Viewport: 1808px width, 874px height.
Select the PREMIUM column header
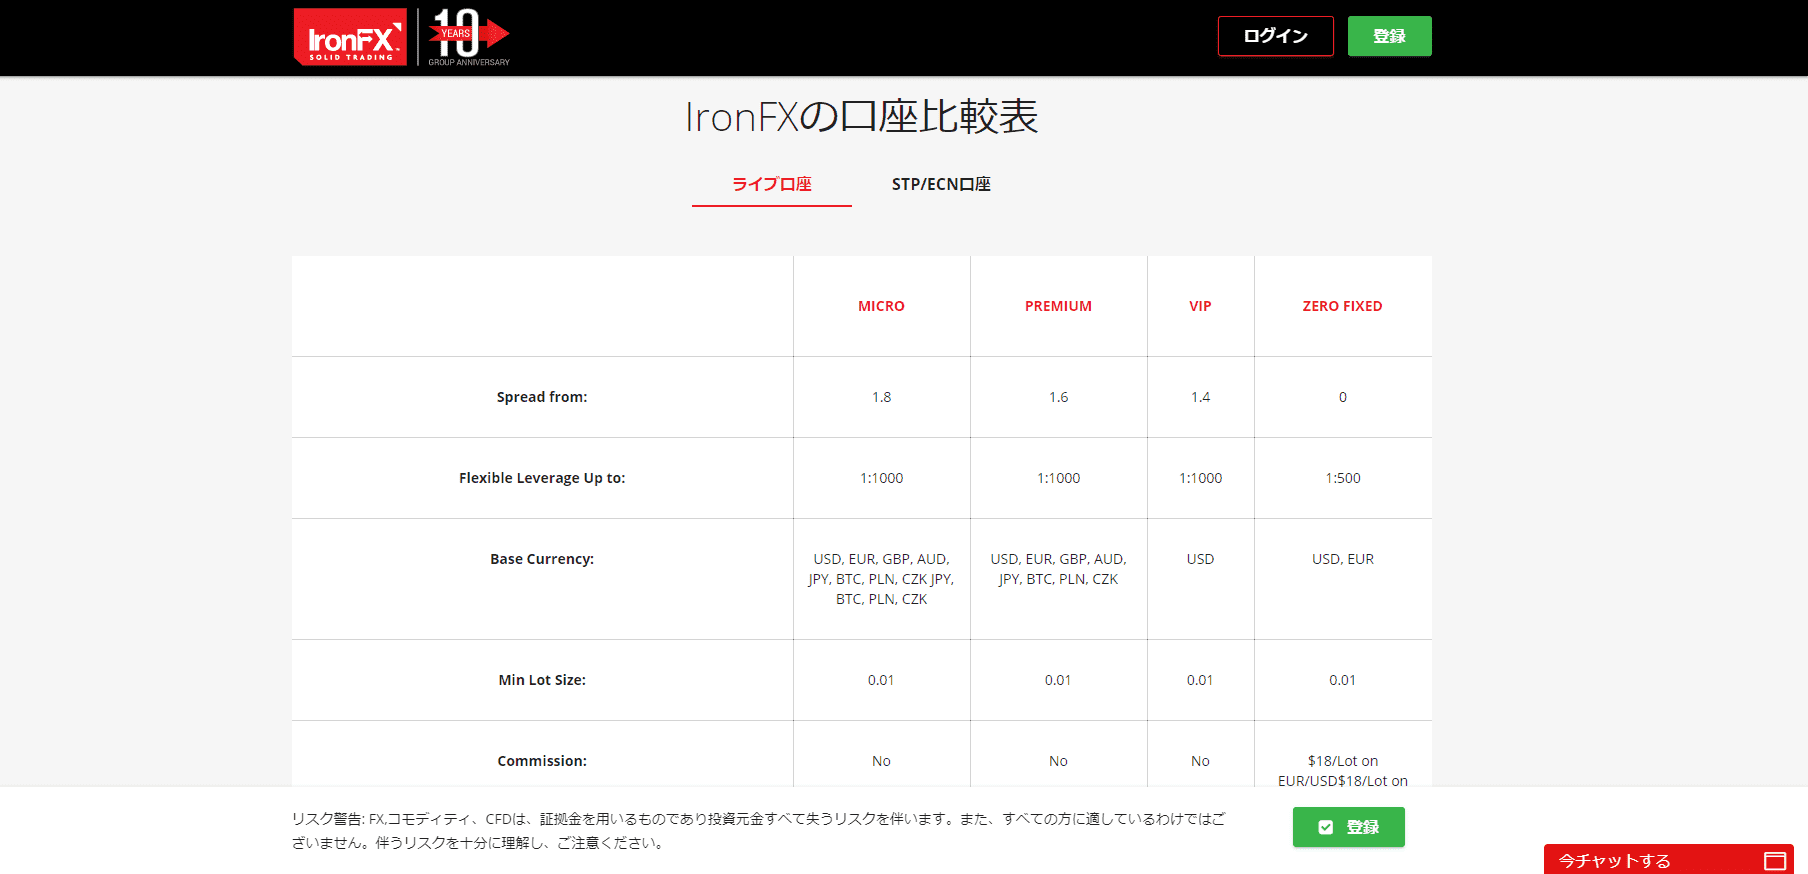[x=1058, y=306]
